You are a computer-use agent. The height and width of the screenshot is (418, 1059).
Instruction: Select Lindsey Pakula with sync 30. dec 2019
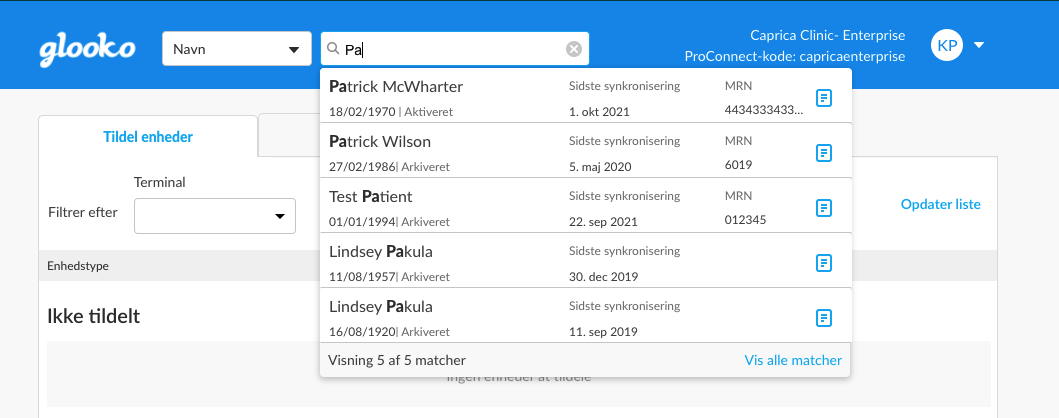pyautogui.click(x=586, y=260)
